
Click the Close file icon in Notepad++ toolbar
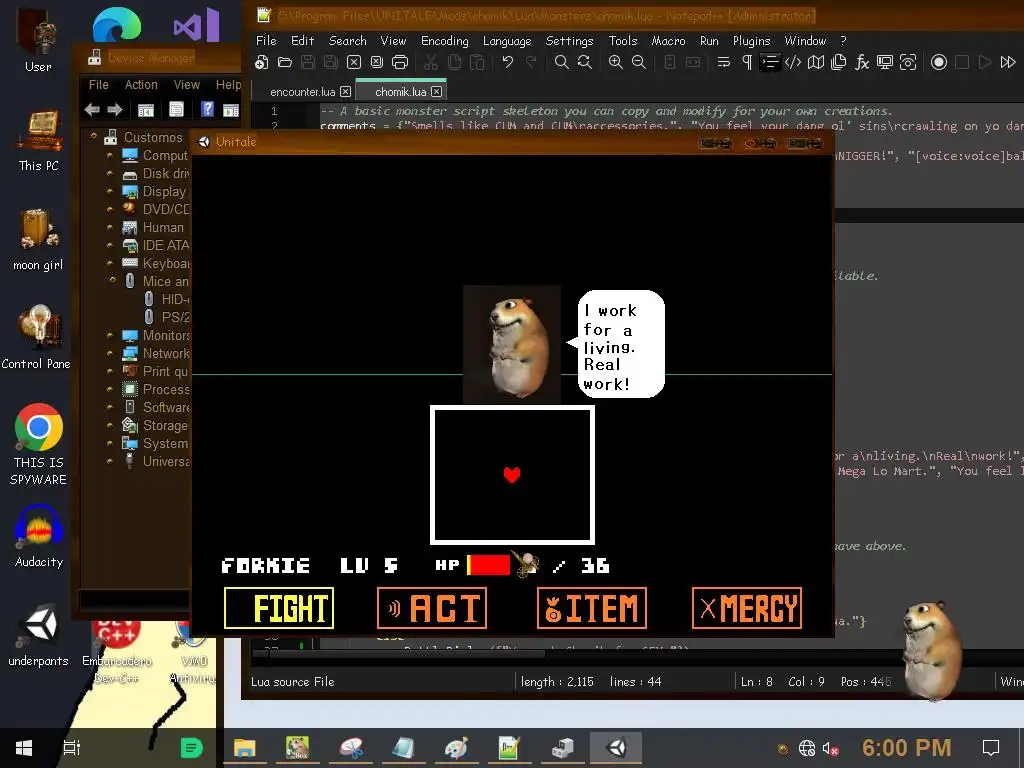(x=354, y=62)
